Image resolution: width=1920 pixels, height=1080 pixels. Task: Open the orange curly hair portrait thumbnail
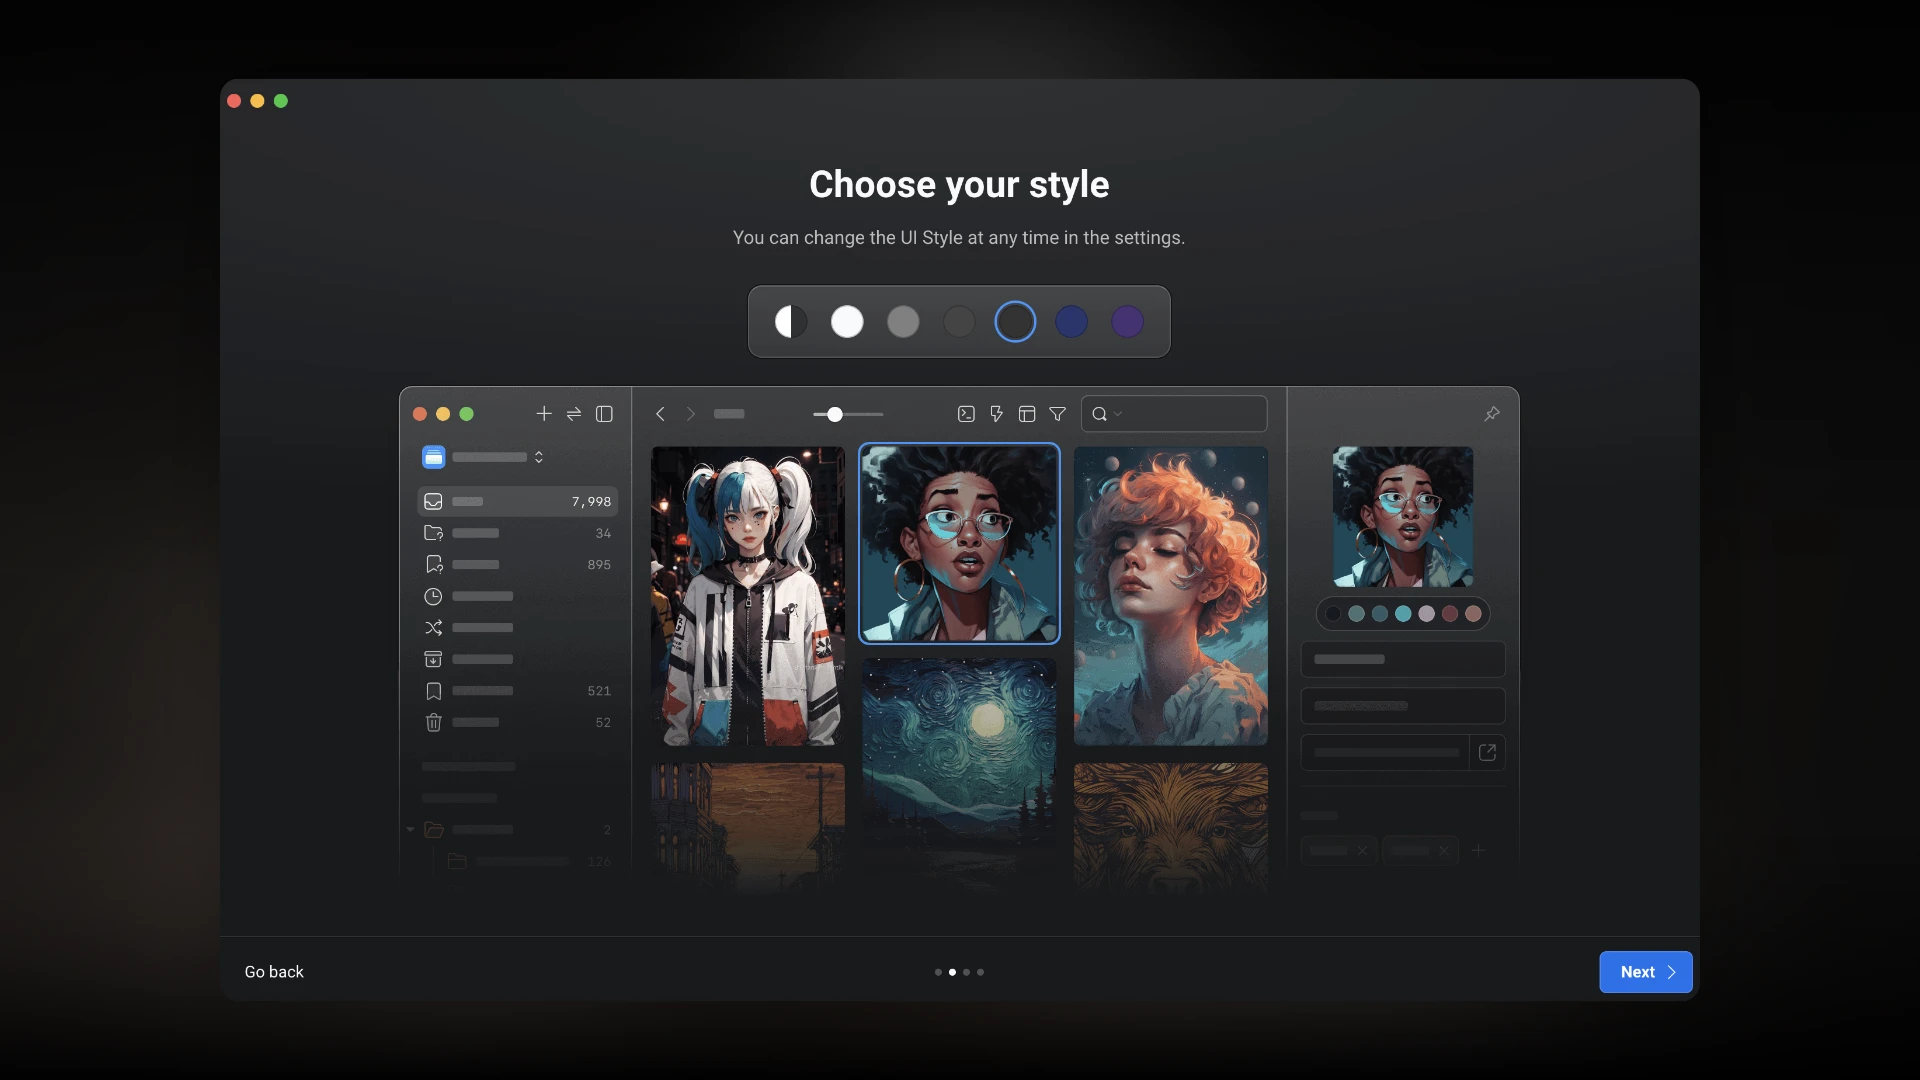[x=1171, y=596]
